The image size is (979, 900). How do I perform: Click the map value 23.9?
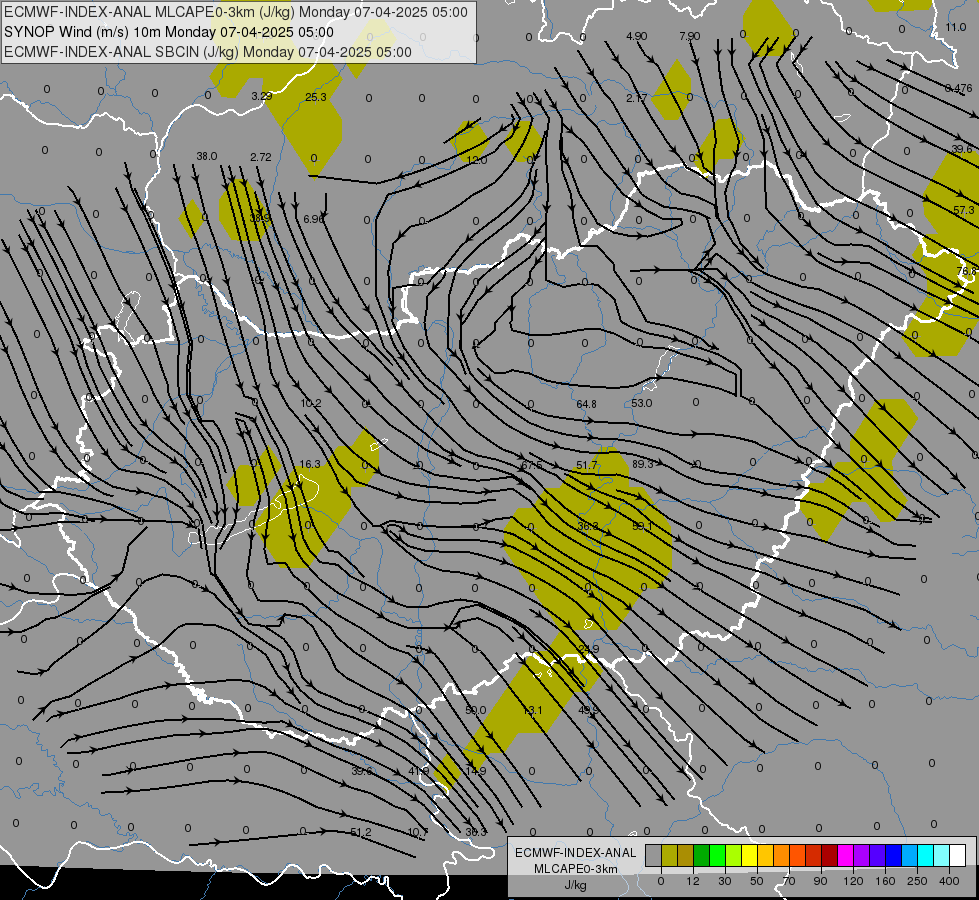coord(589,649)
